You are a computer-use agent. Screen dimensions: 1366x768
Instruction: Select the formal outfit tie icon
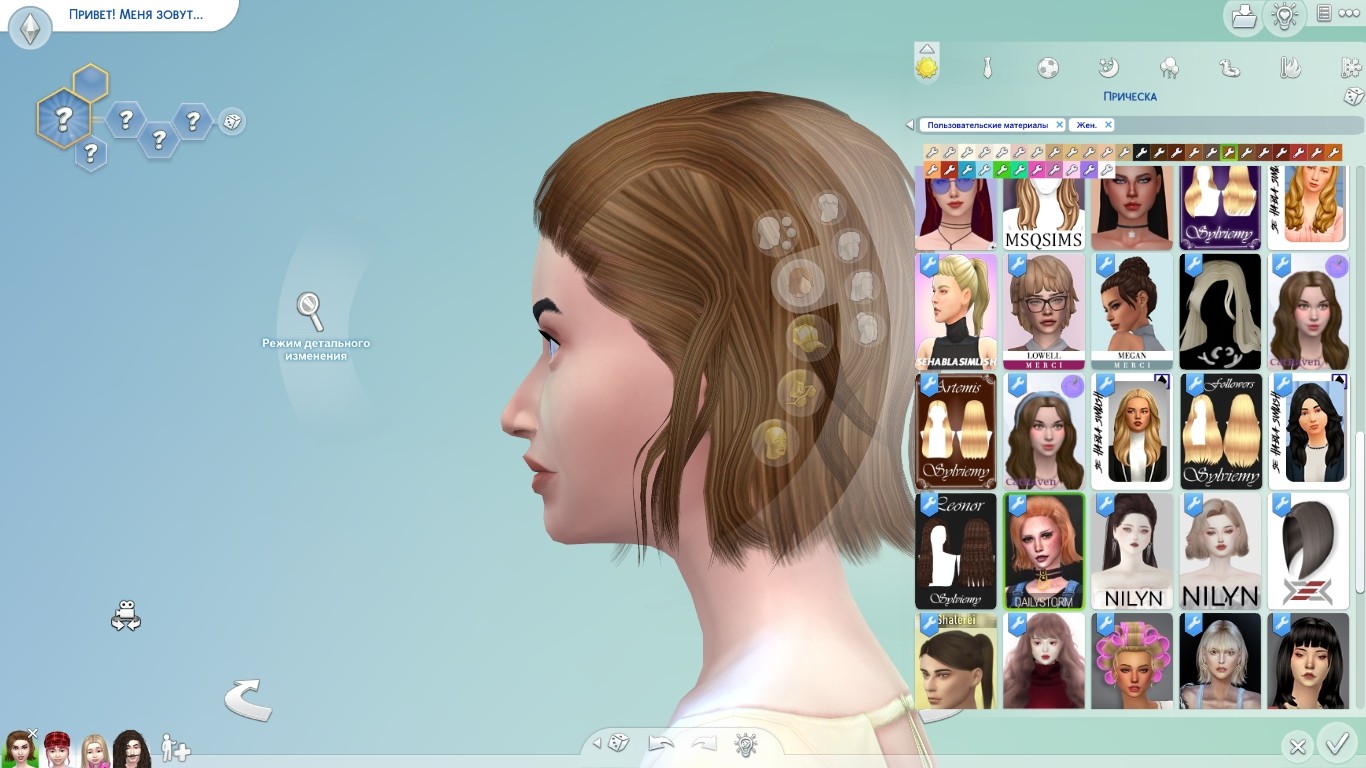click(987, 68)
